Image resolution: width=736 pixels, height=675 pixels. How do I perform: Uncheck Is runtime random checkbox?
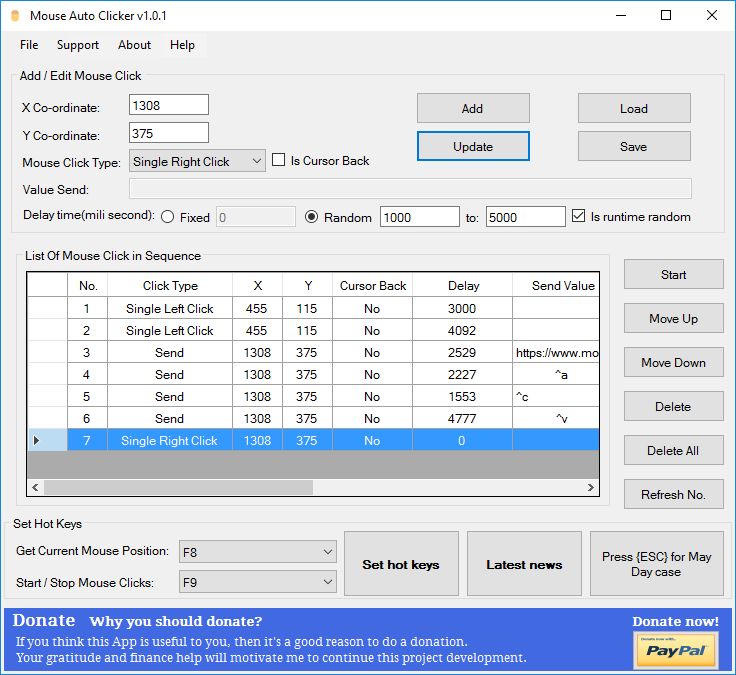[578, 216]
